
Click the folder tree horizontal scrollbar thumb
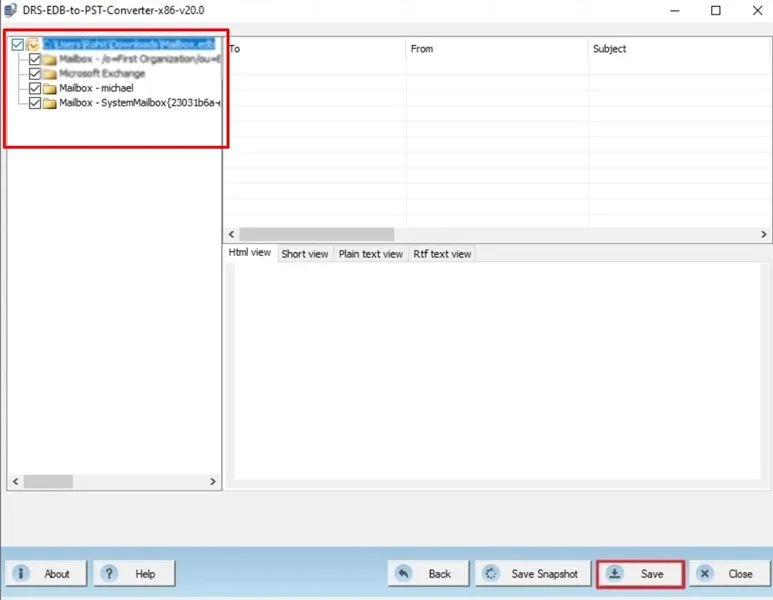48,481
